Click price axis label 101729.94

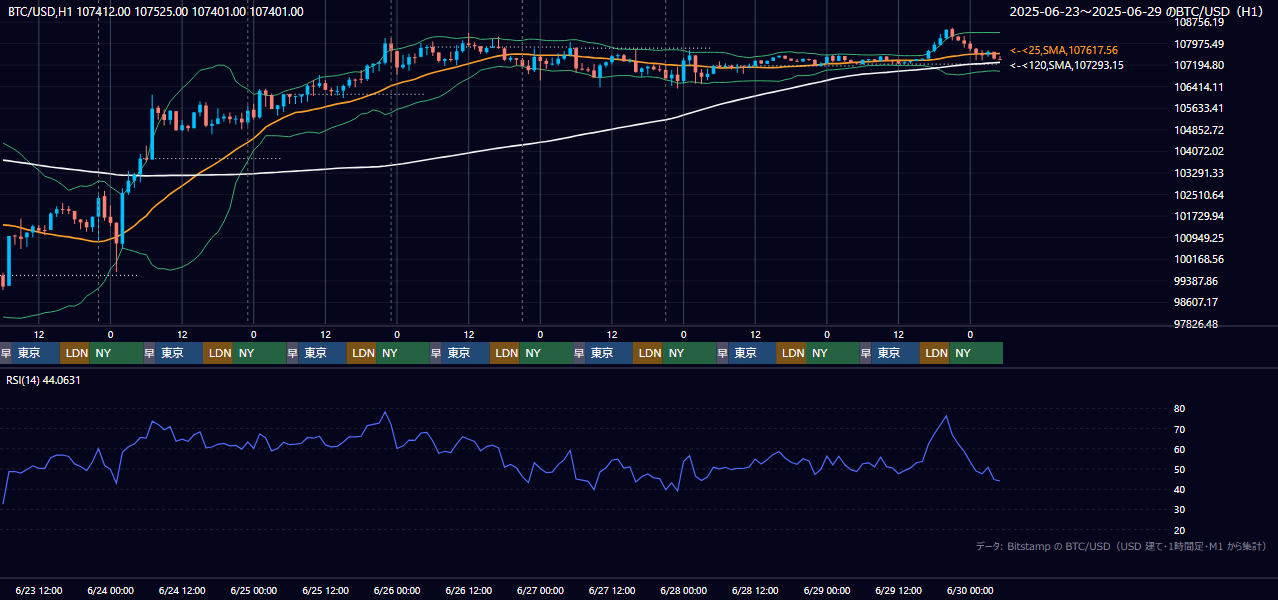[1199, 216]
